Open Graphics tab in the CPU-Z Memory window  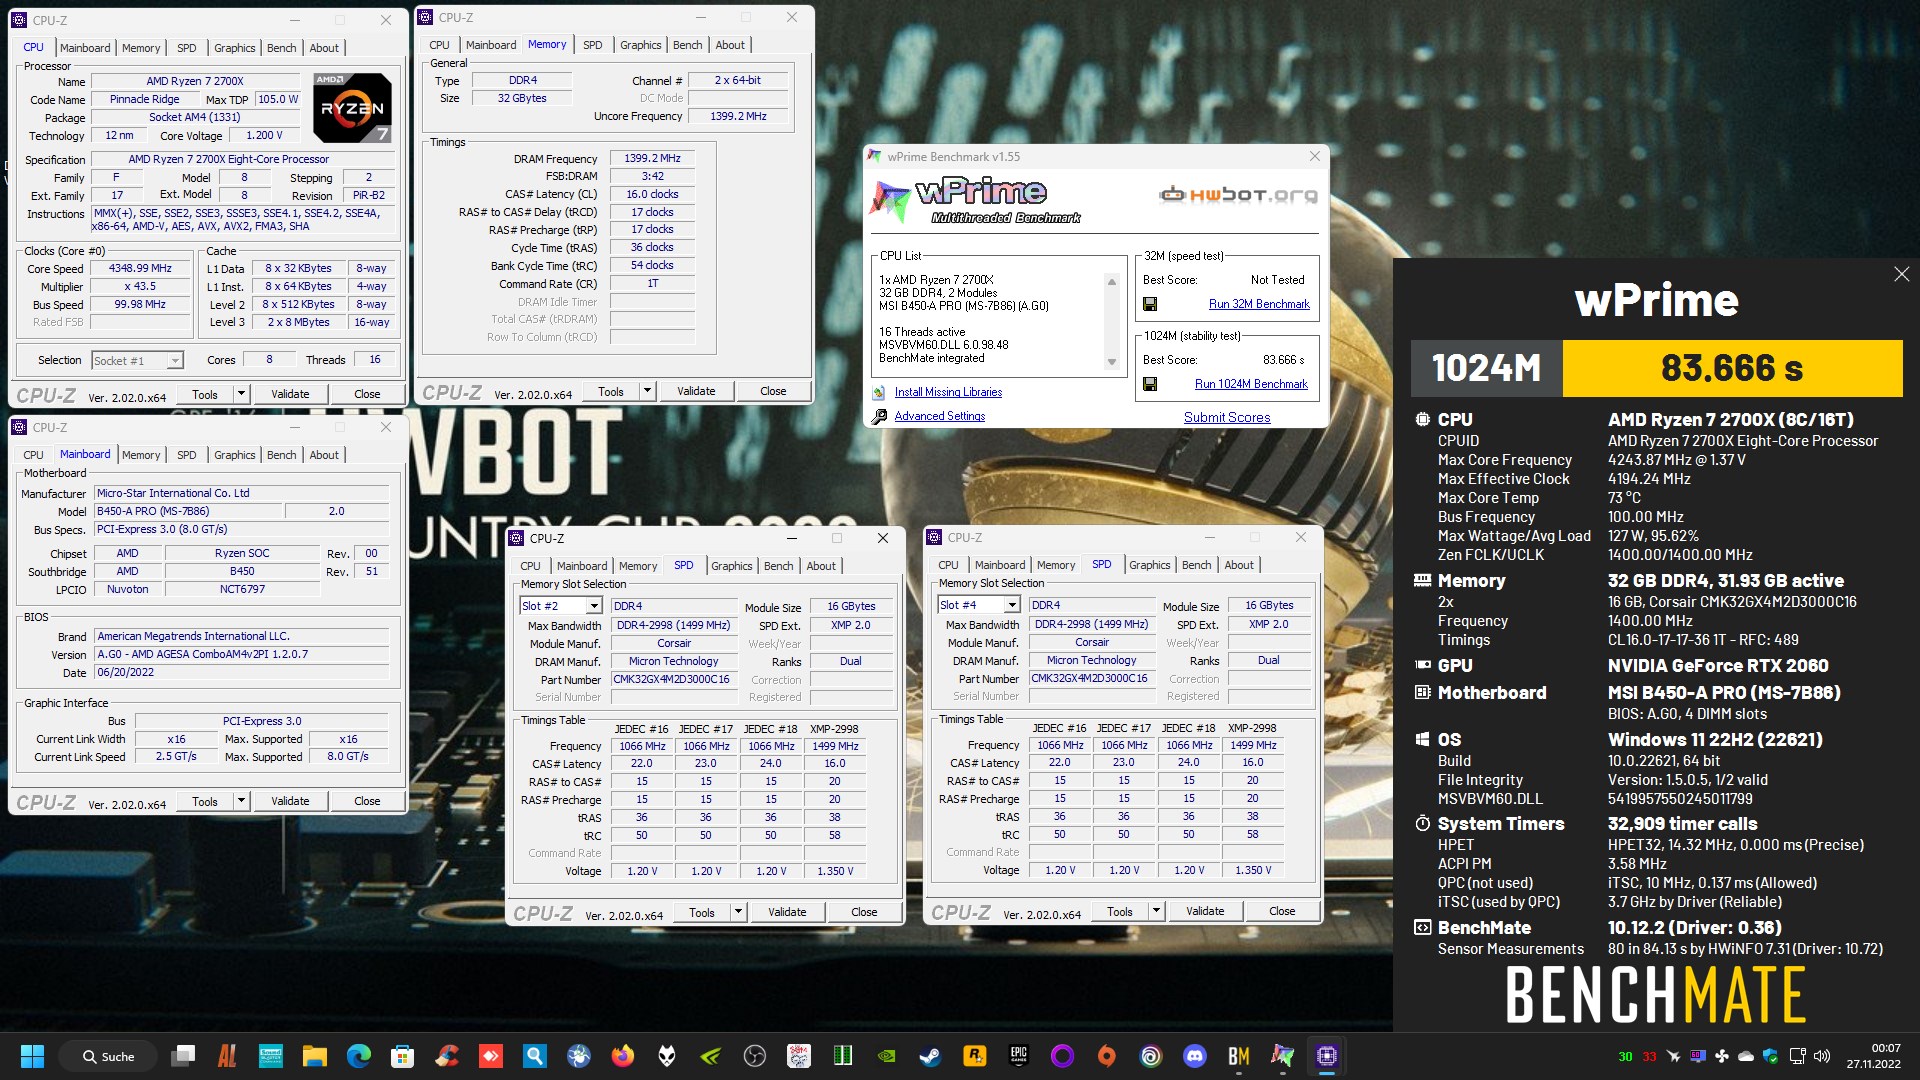pos(640,45)
